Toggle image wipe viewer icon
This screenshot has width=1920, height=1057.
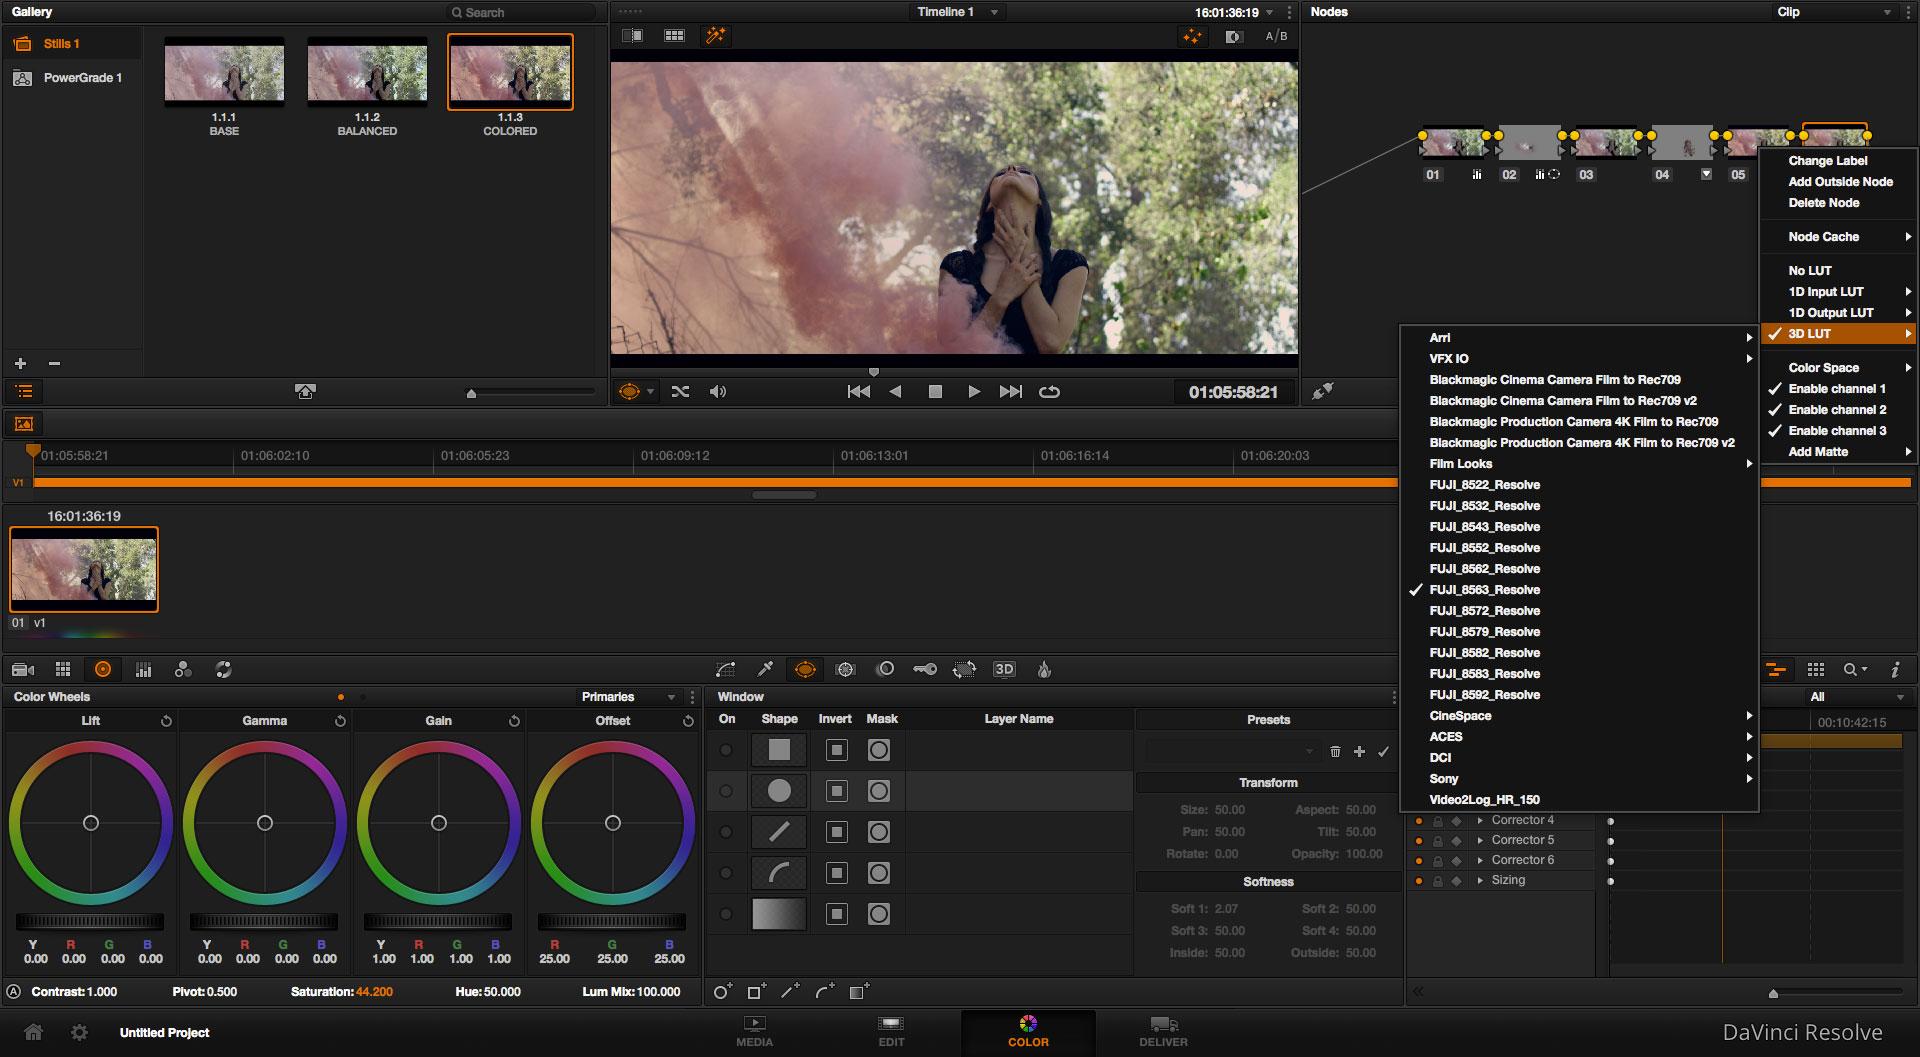(632, 36)
